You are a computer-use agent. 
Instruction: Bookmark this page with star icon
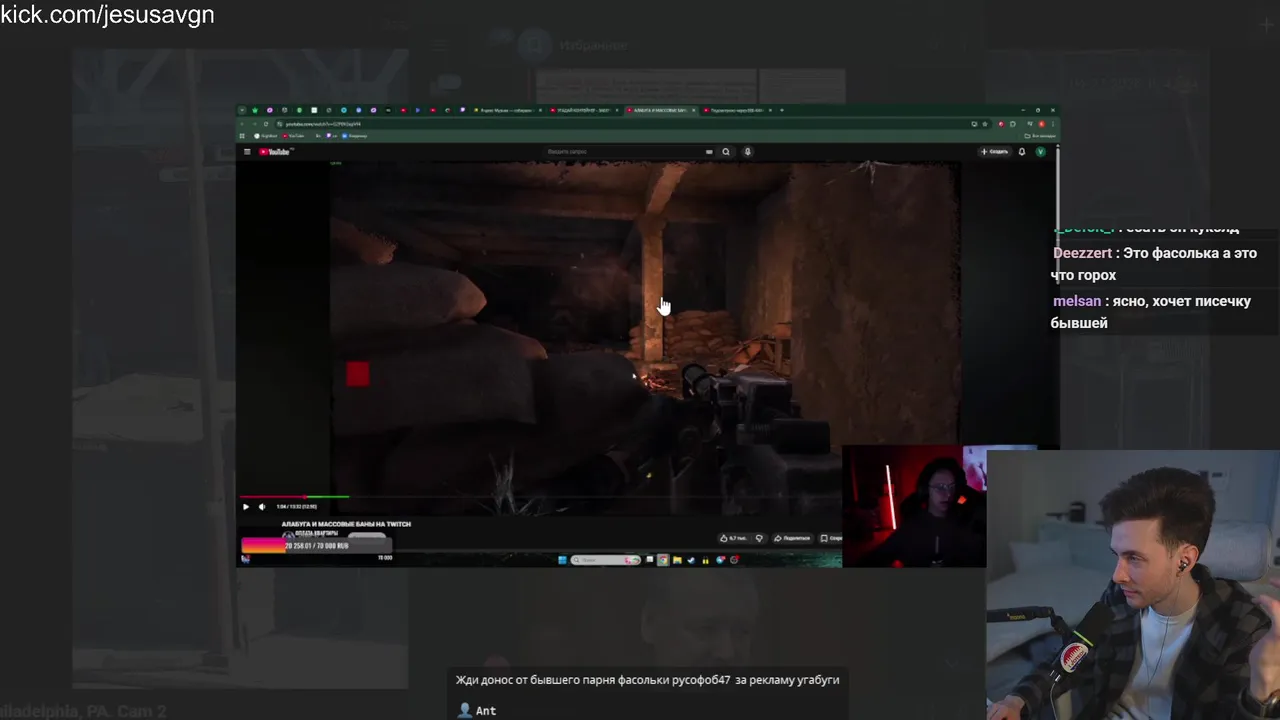coord(985,124)
